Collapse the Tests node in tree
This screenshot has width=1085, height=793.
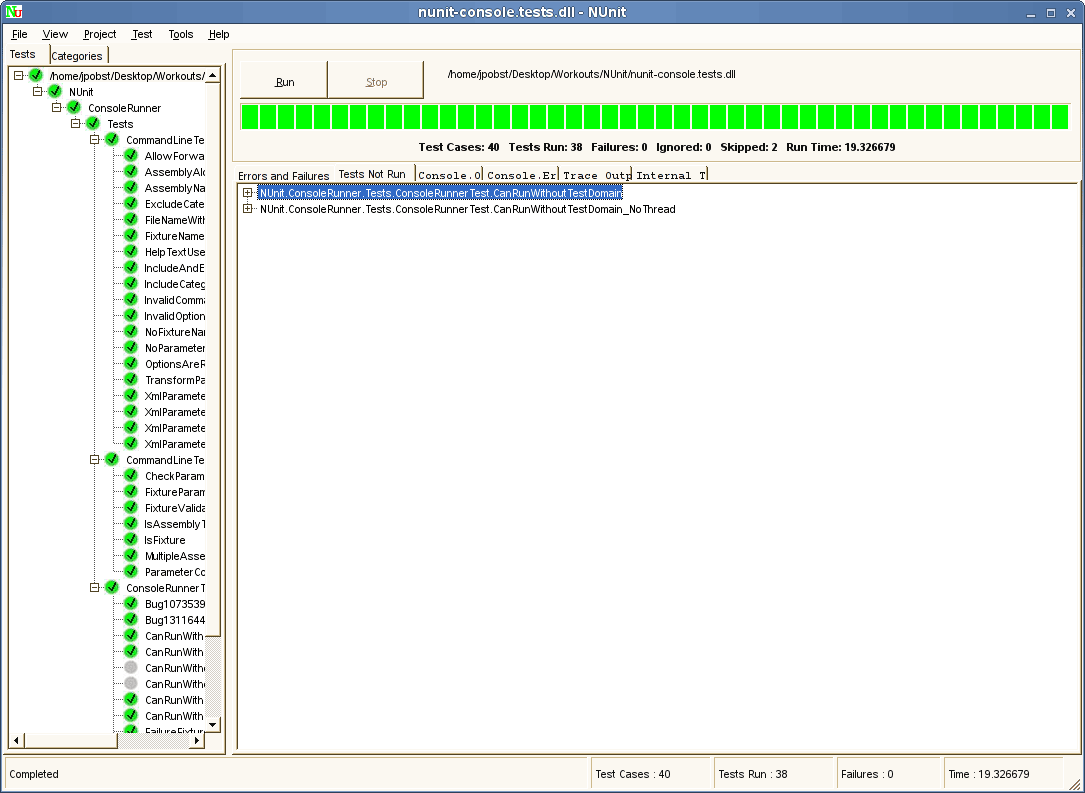75,123
